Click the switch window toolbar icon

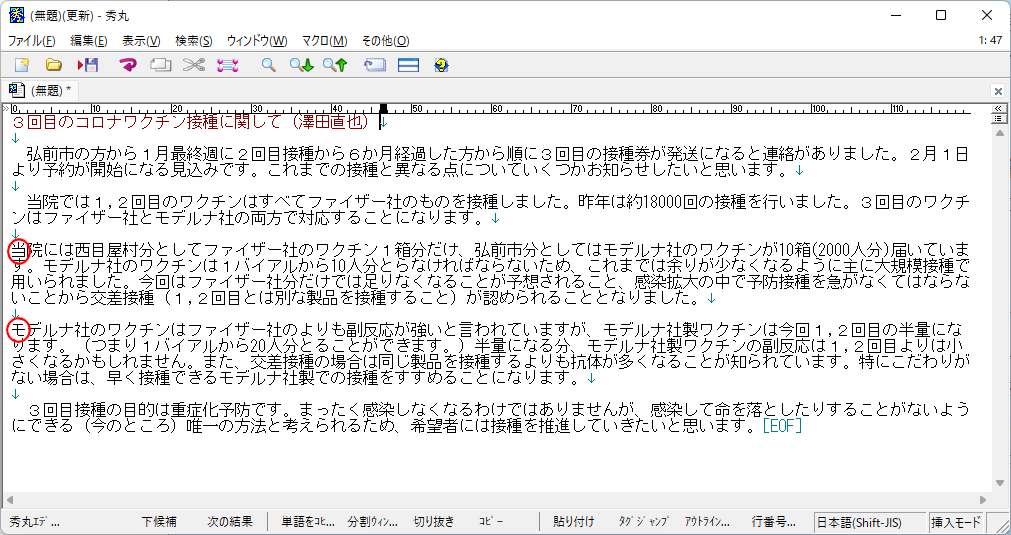[x=375, y=65]
